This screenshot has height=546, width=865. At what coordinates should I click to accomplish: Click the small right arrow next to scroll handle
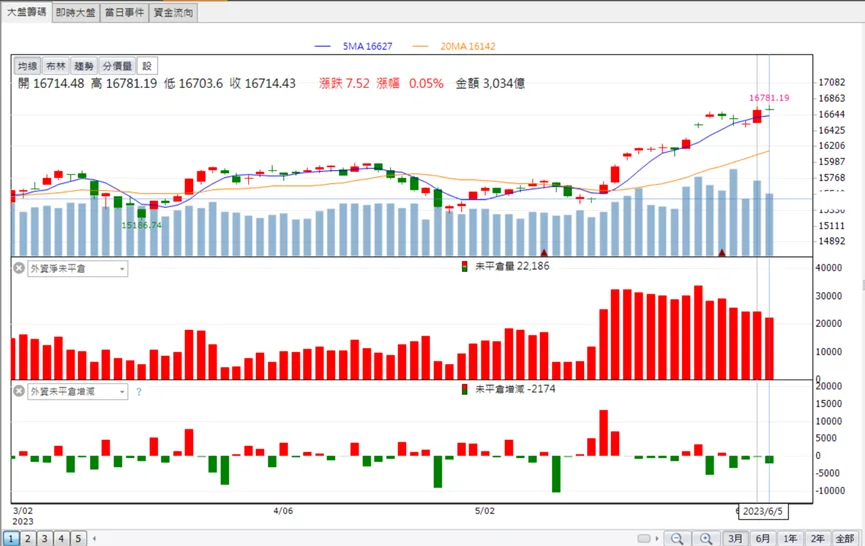(x=657, y=538)
